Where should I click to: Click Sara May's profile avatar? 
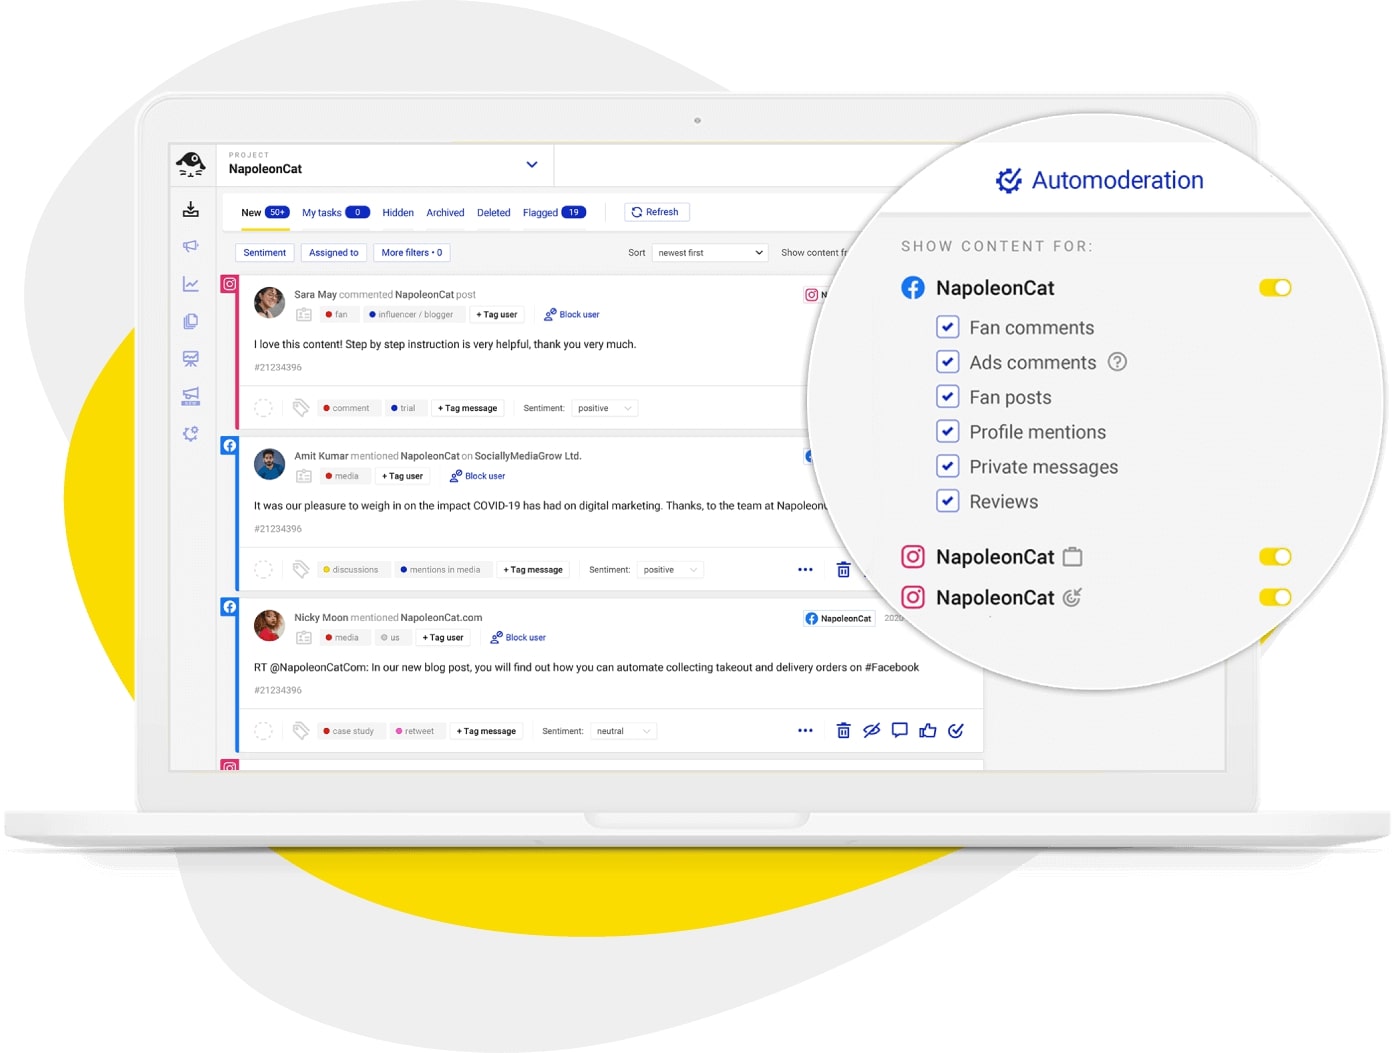pyautogui.click(x=269, y=302)
